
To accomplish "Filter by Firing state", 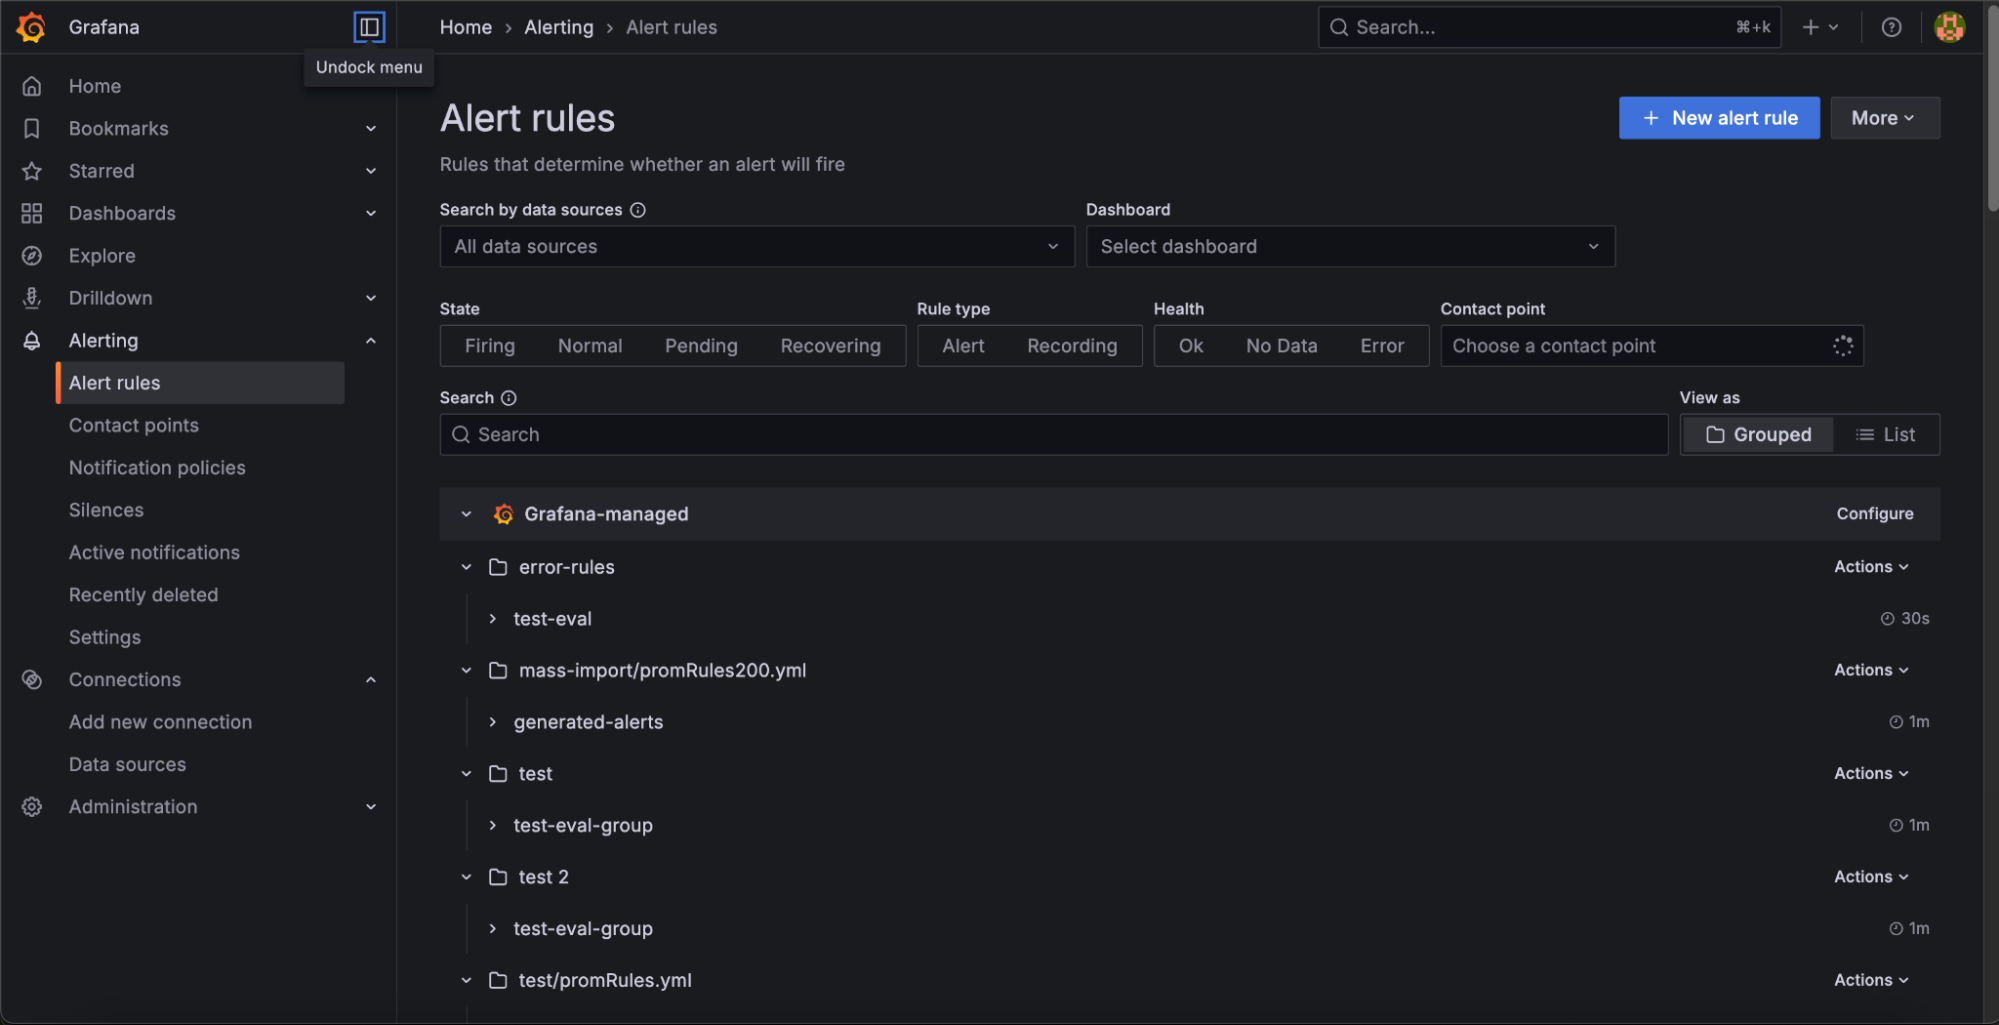I will [x=490, y=346].
